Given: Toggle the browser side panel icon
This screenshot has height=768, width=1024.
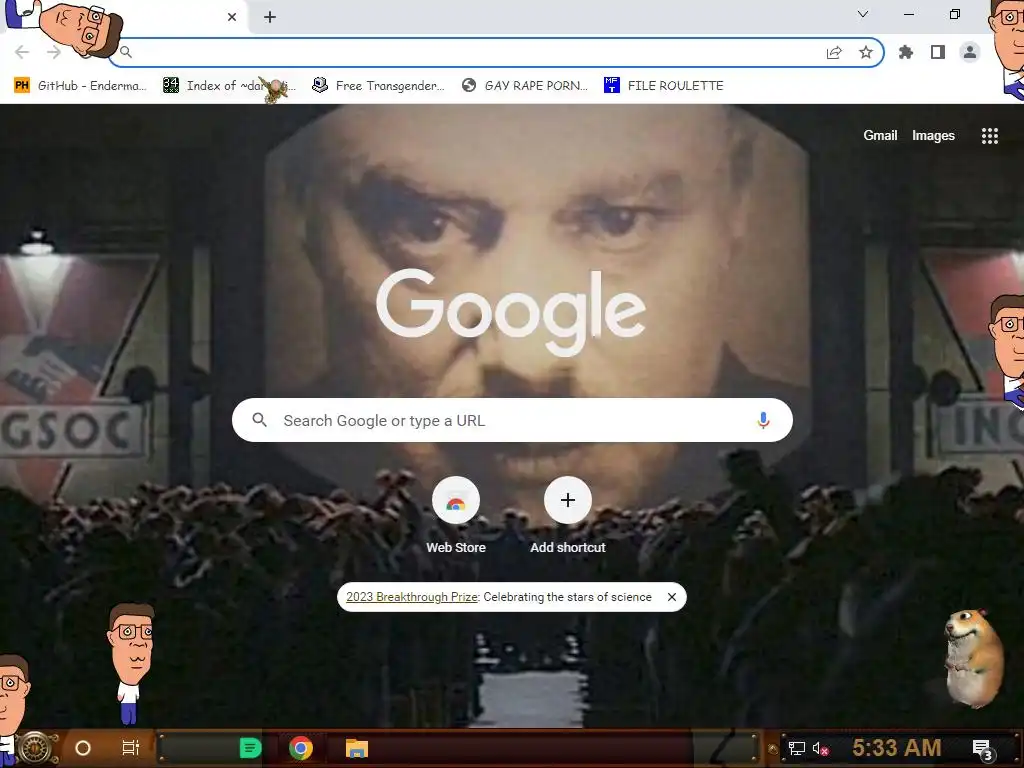Looking at the screenshot, I should point(938,52).
